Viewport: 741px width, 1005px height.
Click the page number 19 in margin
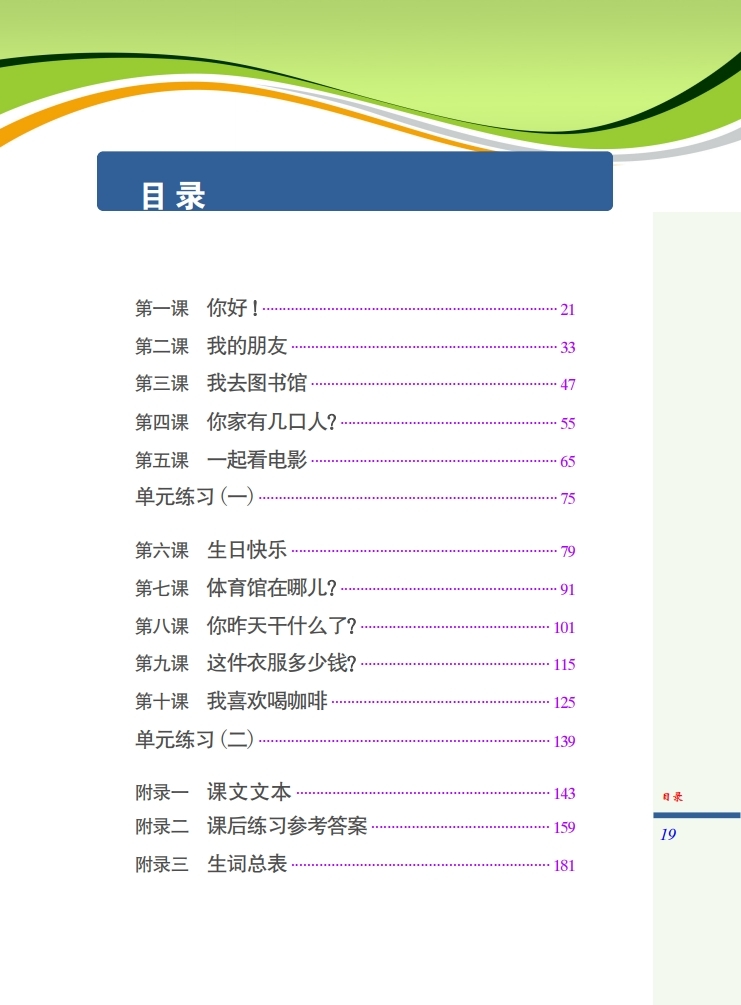(668, 835)
